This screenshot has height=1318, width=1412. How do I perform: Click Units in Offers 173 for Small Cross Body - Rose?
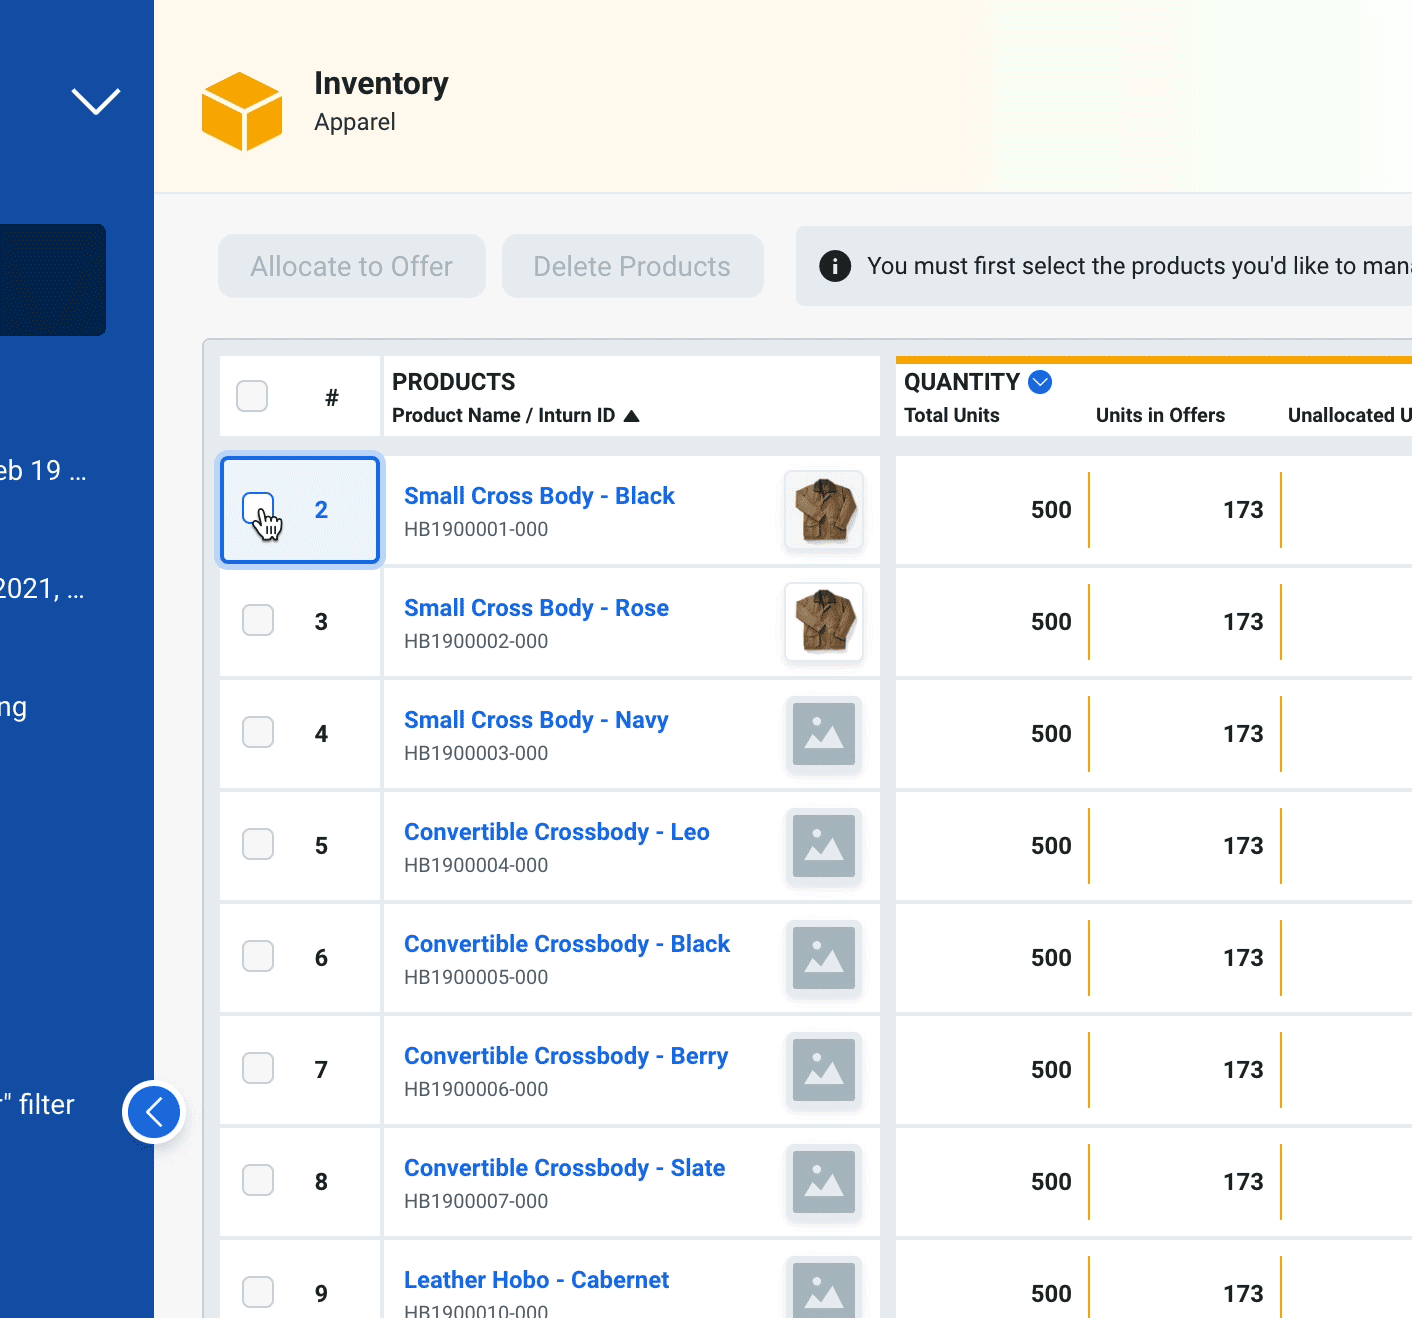tap(1243, 622)
